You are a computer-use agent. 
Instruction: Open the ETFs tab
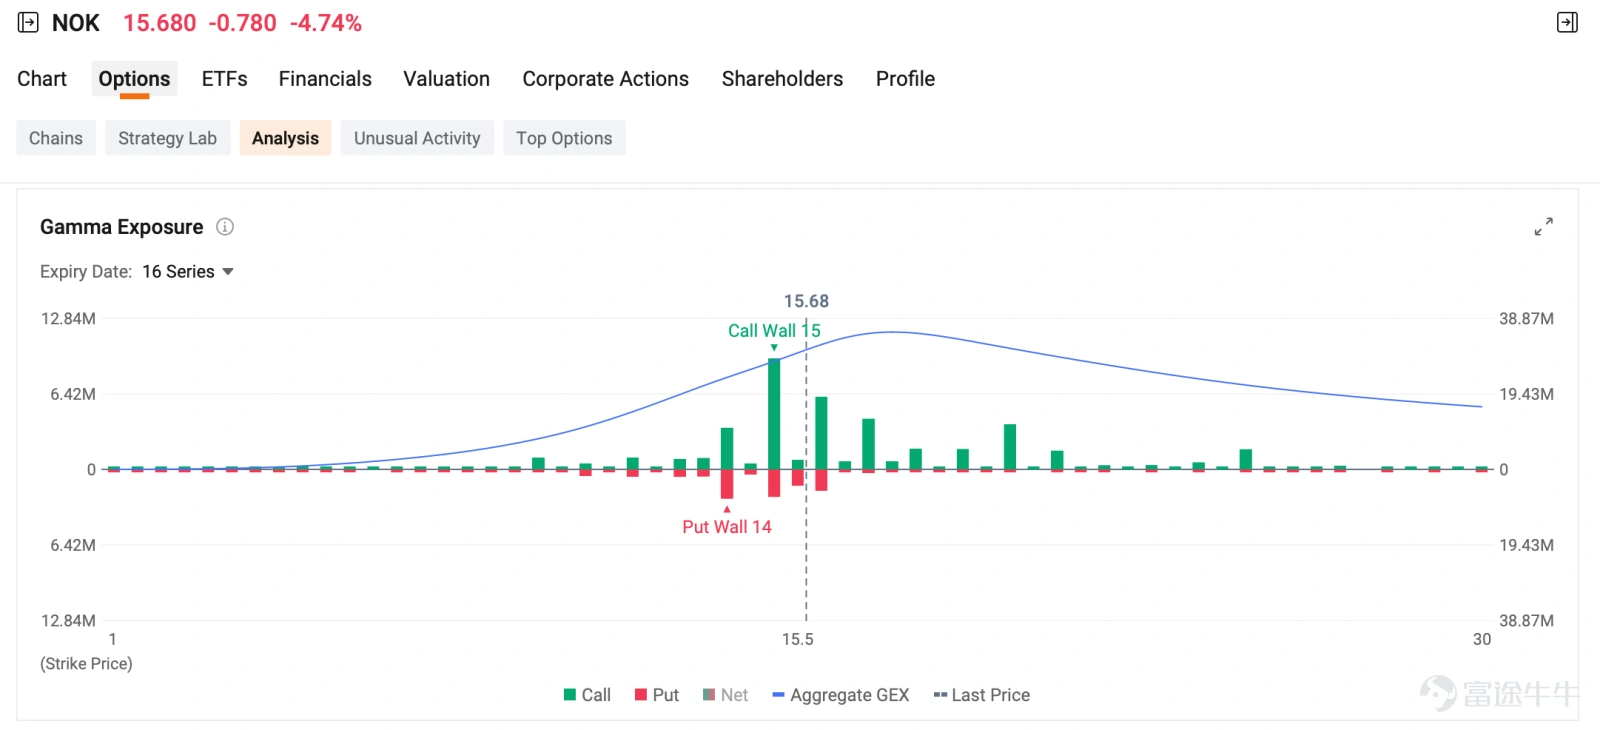pyautogui.click(x=224, y=79)
